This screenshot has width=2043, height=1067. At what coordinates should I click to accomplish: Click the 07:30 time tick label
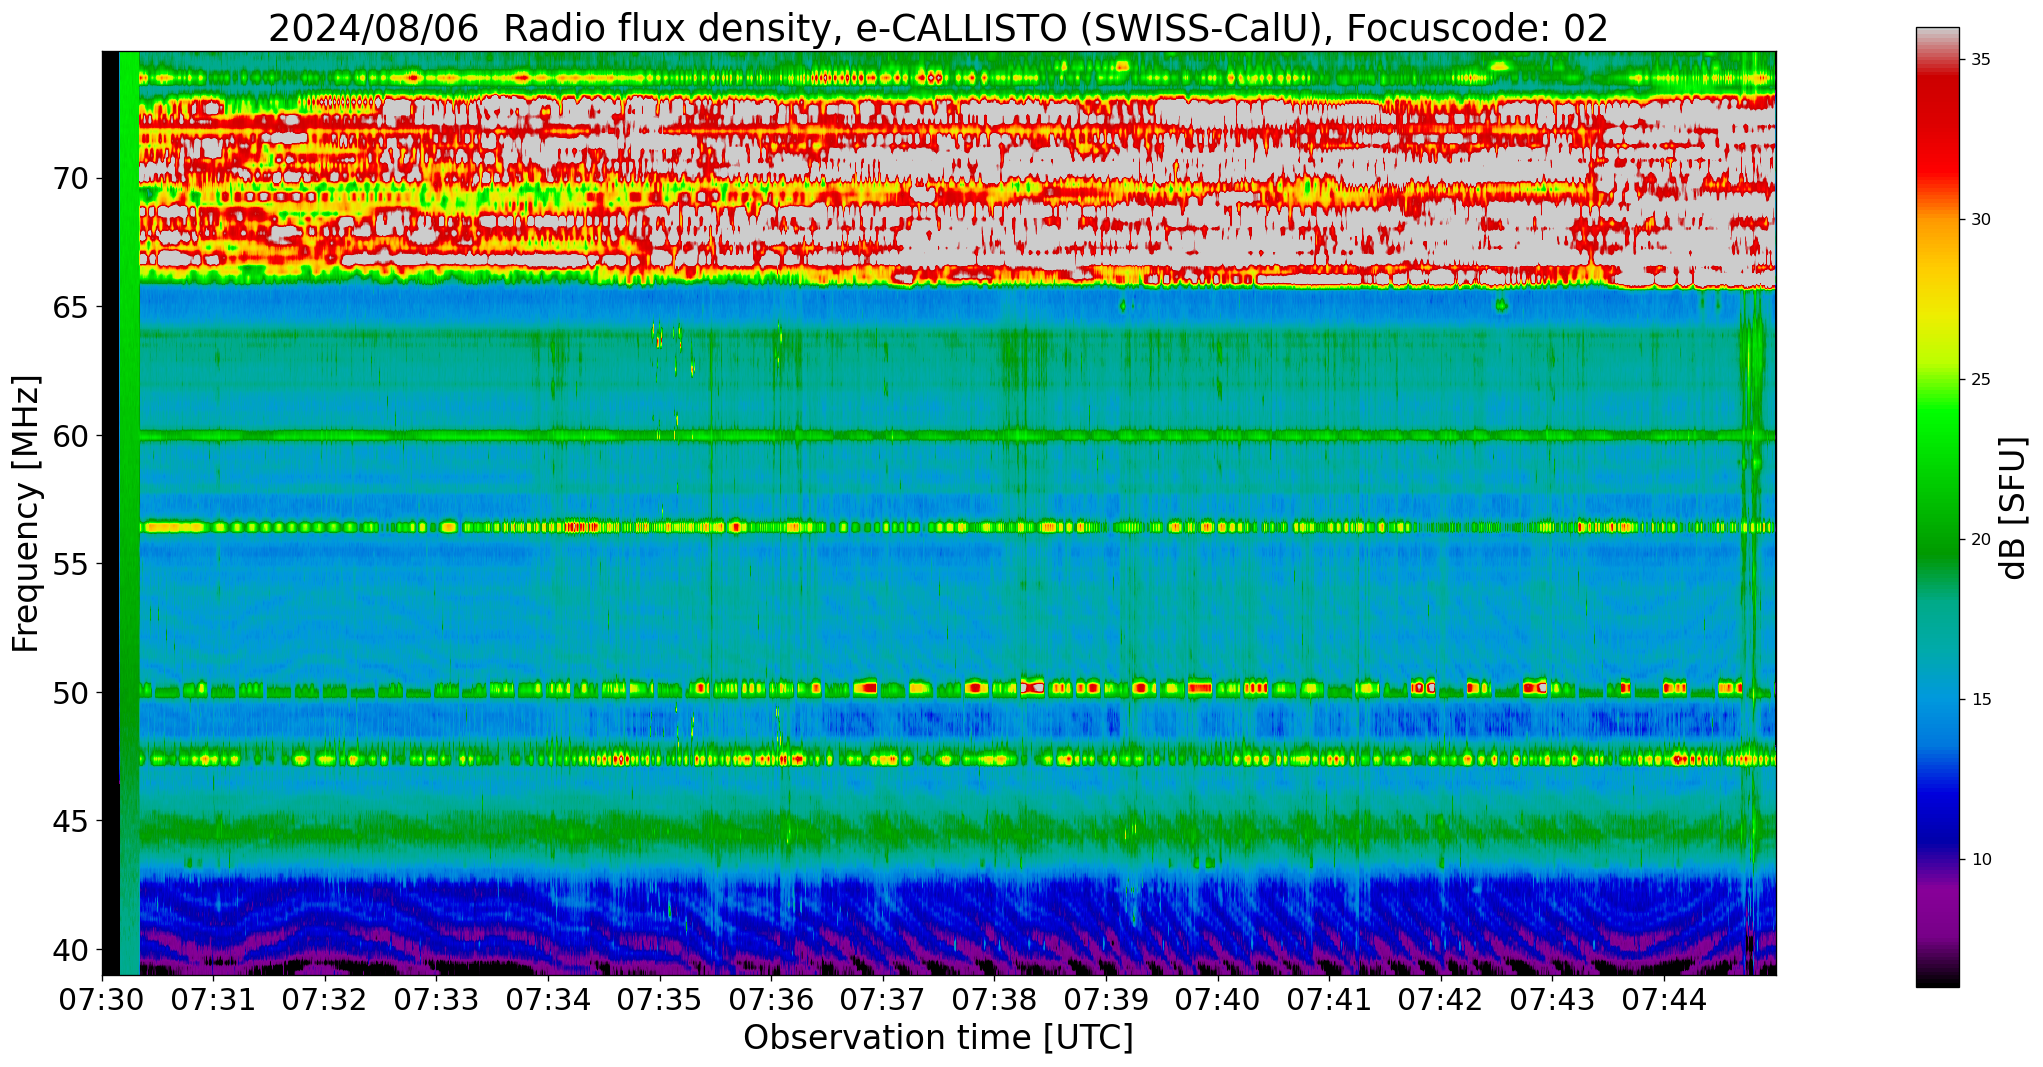point(102,1000)
